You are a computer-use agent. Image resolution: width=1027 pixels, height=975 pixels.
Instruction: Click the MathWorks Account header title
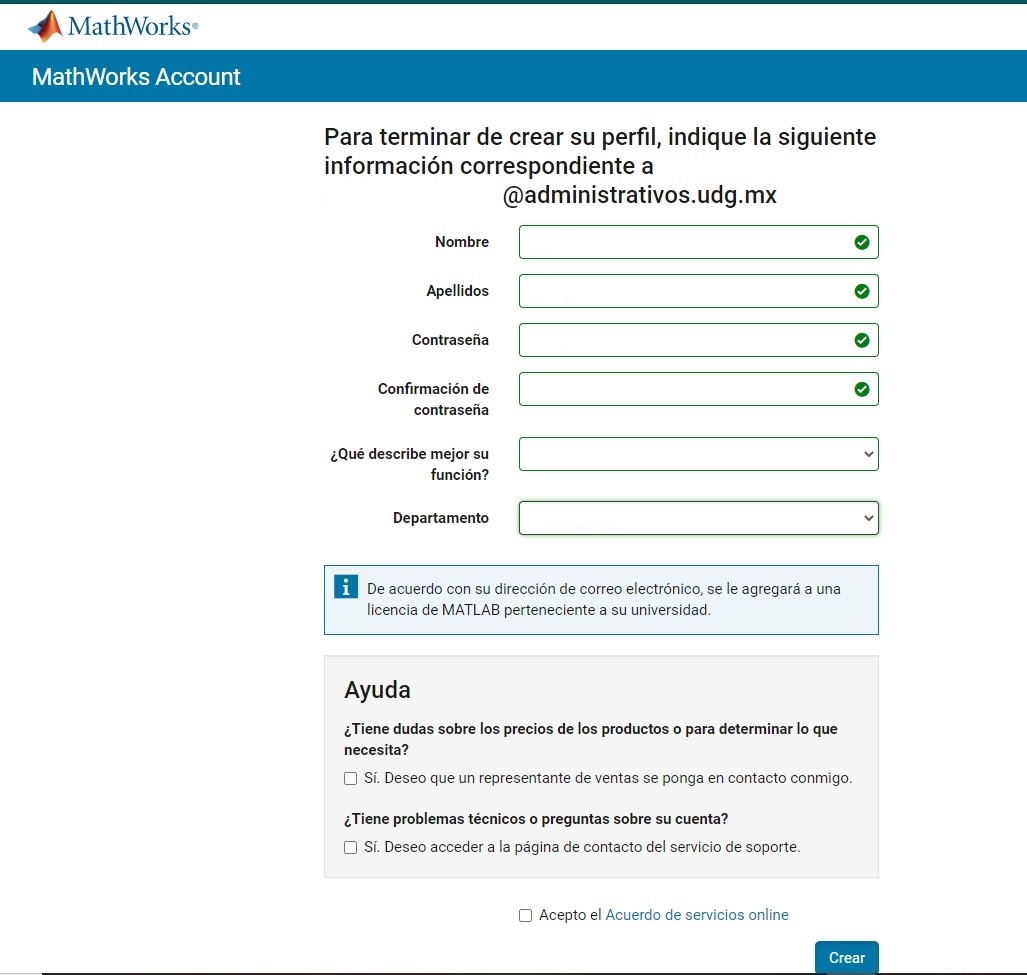click(x=136, y=77)
